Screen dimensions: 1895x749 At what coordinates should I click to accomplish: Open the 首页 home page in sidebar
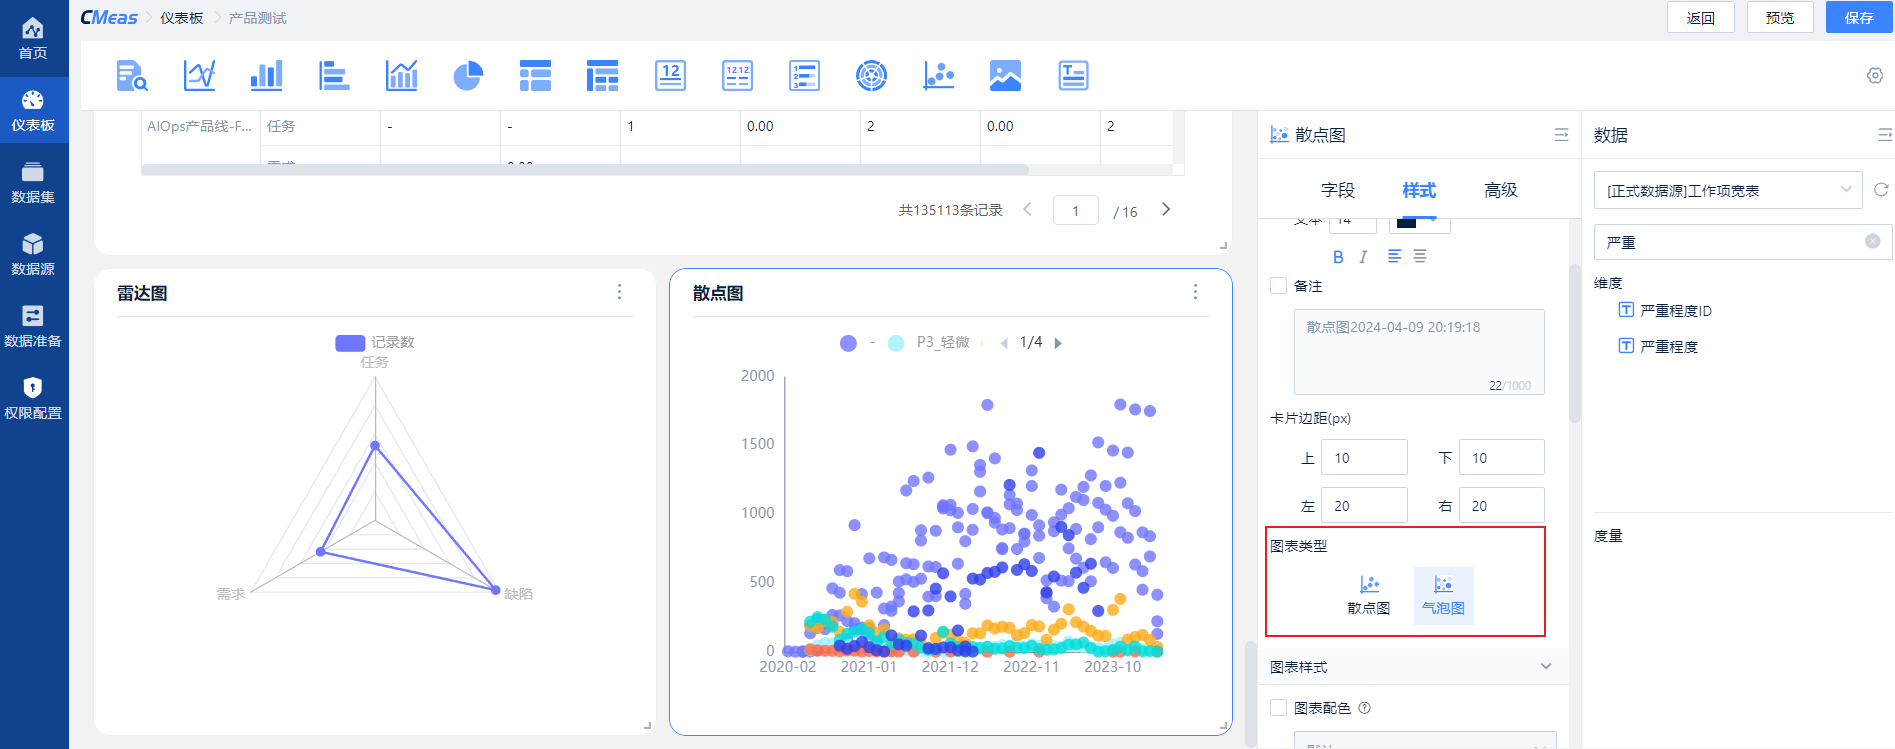33,38
